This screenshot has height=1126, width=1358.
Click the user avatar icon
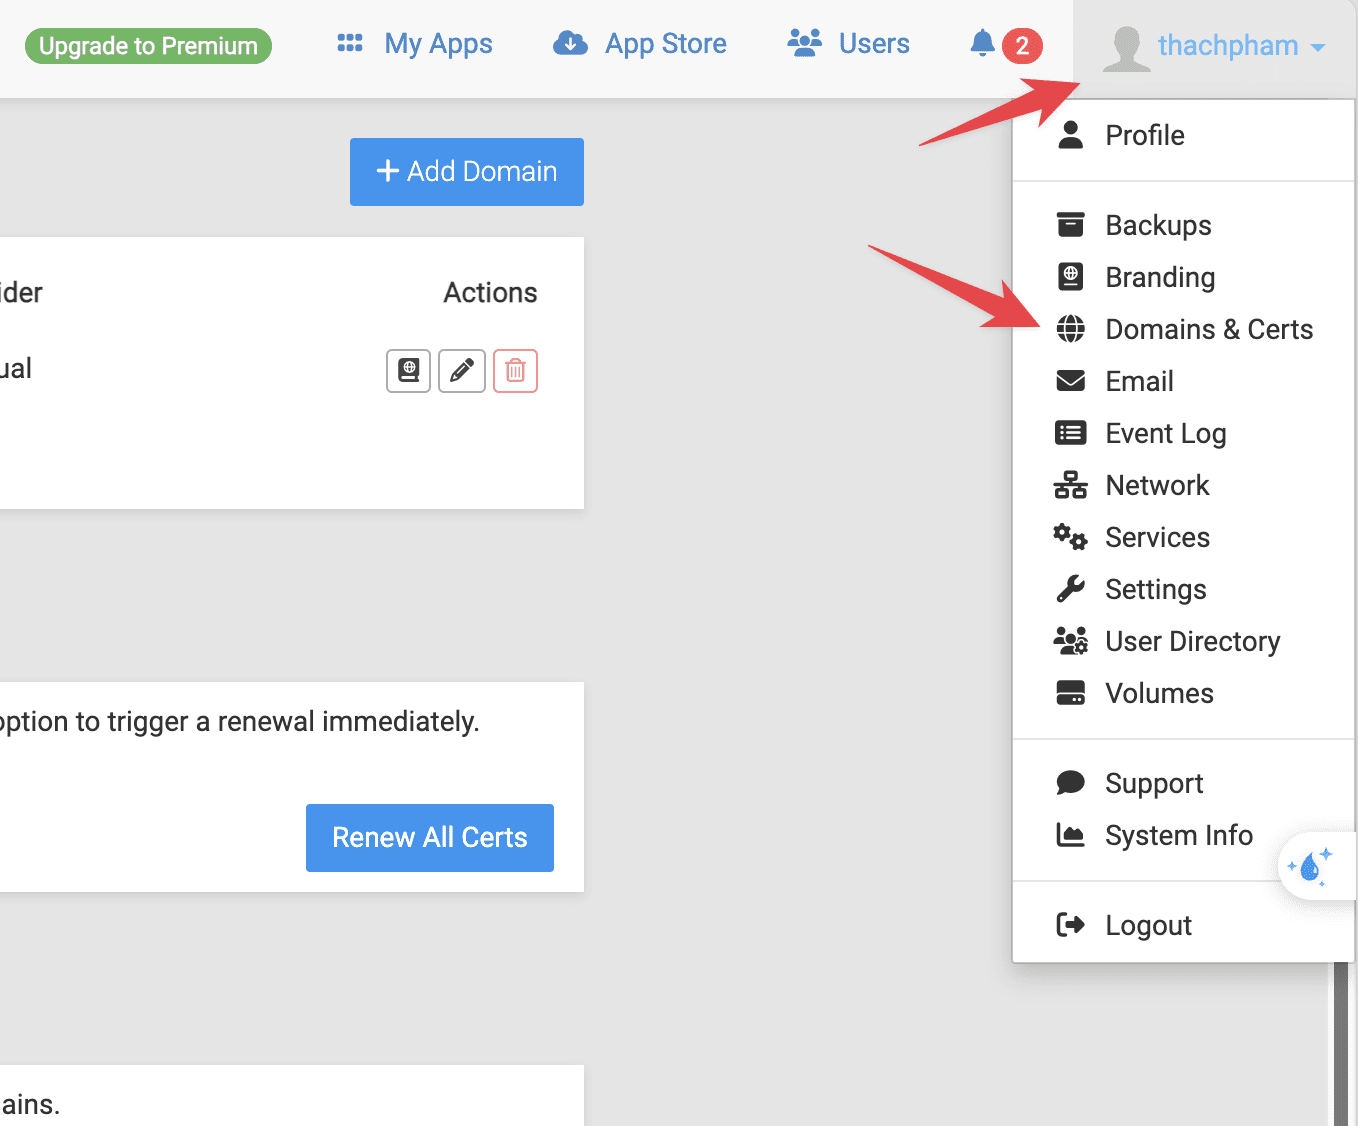[1125, 45]
